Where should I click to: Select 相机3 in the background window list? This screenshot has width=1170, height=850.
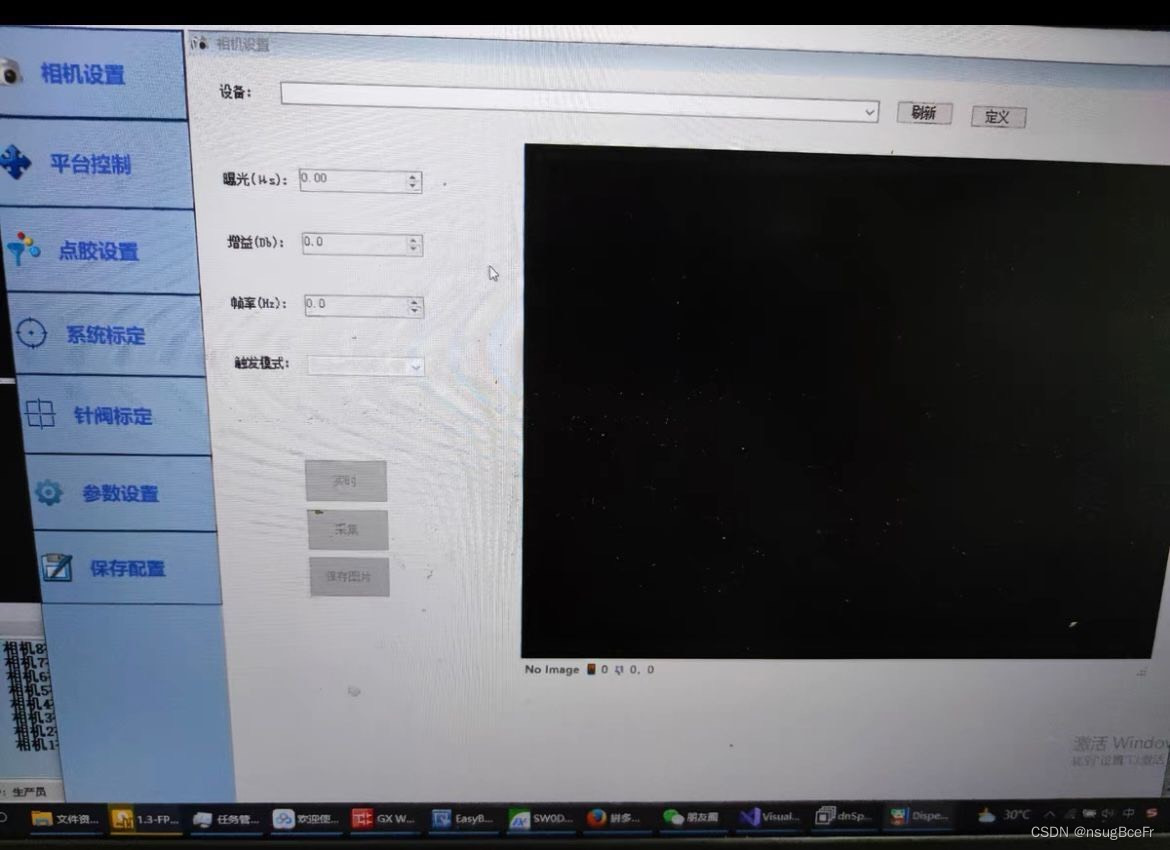coord(34,716)
